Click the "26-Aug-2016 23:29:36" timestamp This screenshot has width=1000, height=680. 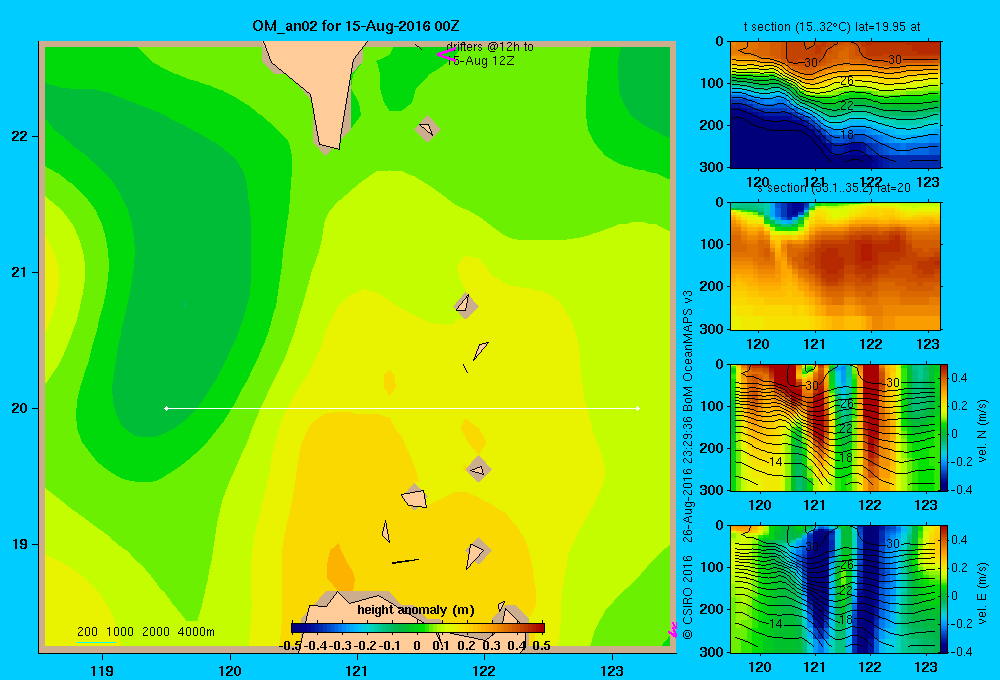tap(688, 478)
